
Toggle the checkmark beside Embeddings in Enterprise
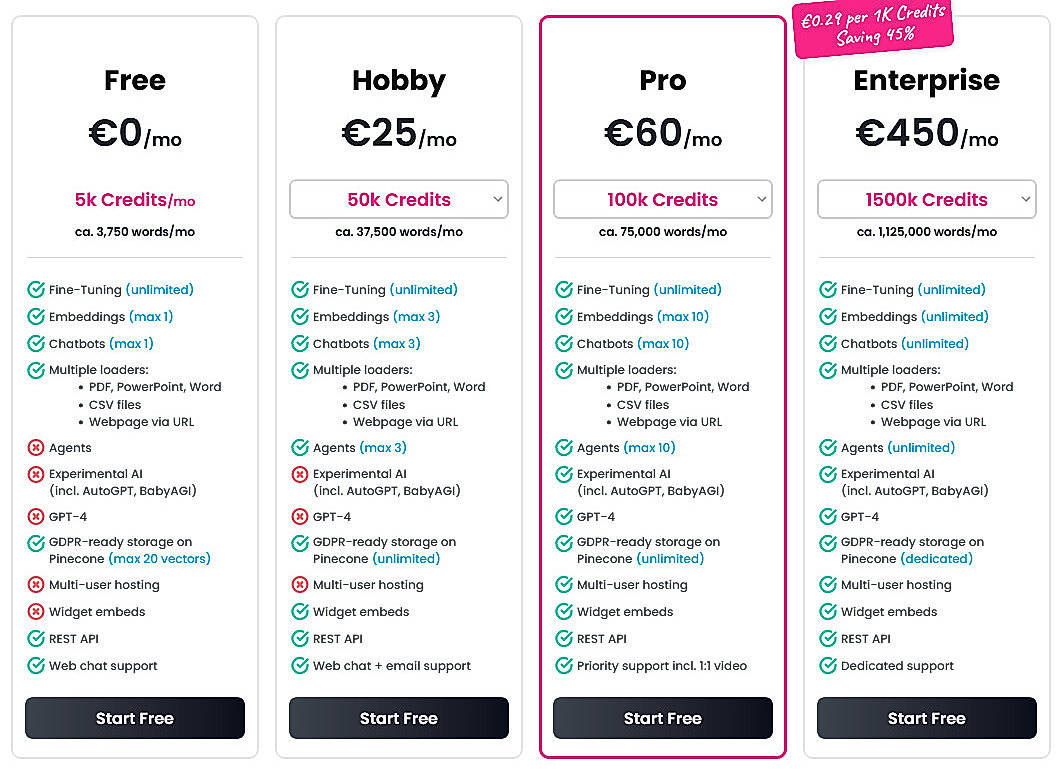(828, 317)
